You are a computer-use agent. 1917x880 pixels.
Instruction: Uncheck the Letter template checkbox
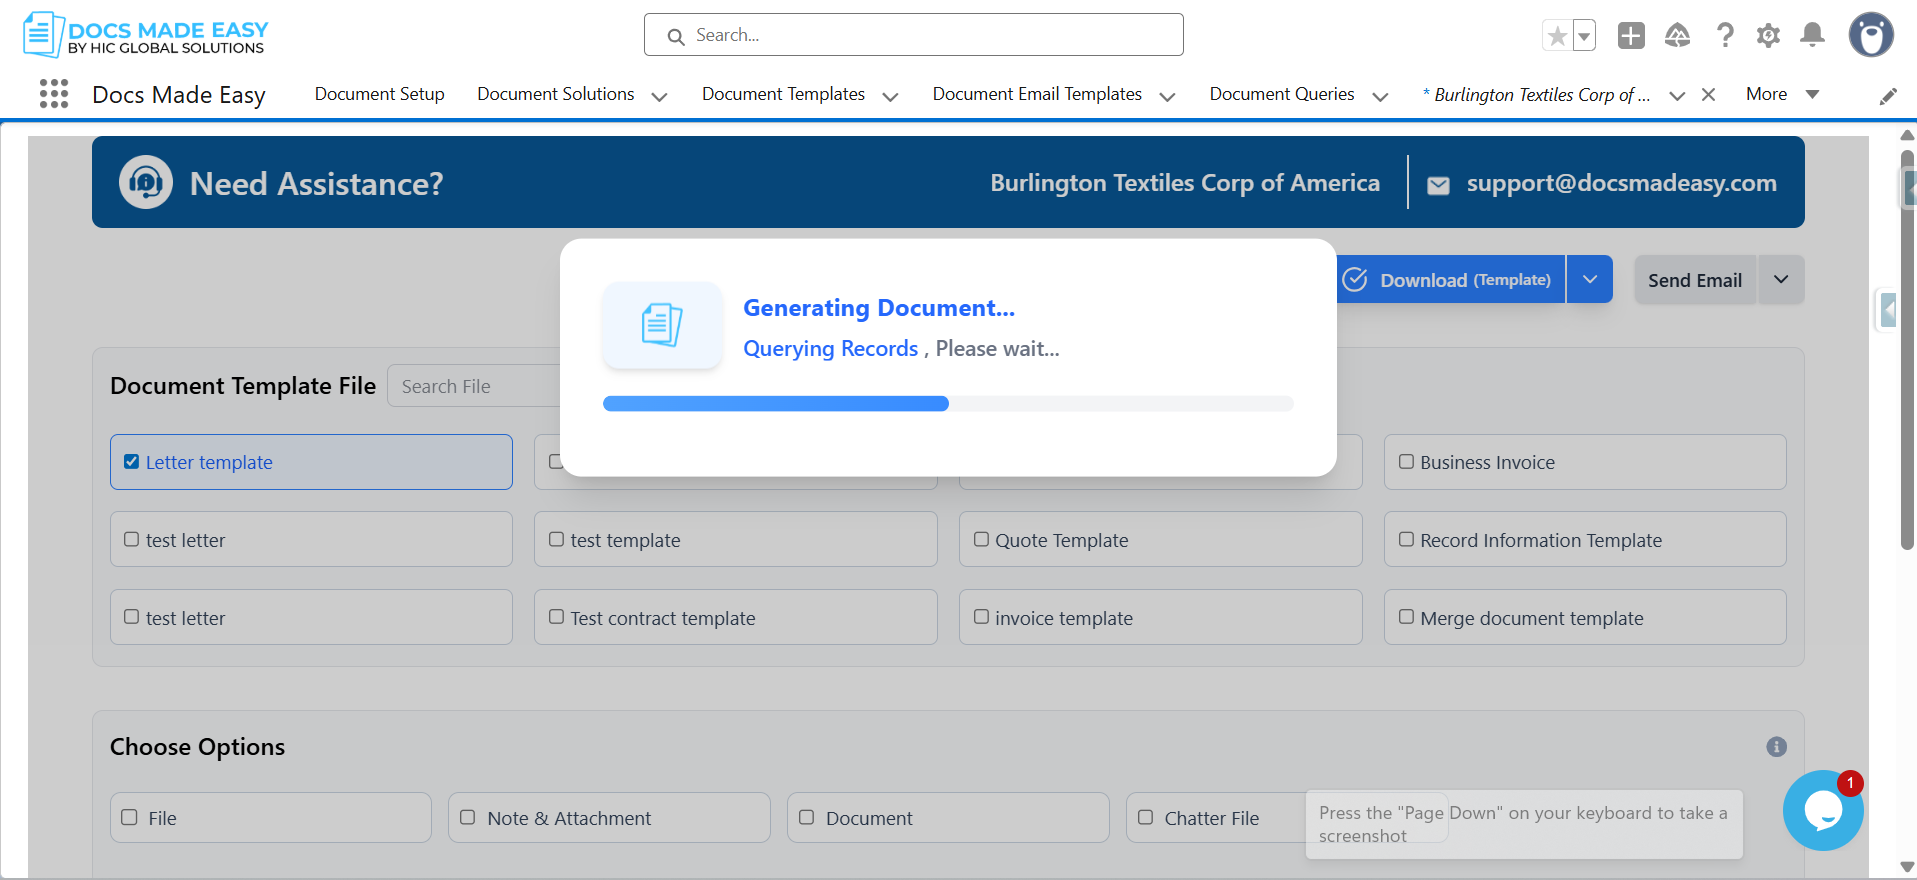click(131, 462)
